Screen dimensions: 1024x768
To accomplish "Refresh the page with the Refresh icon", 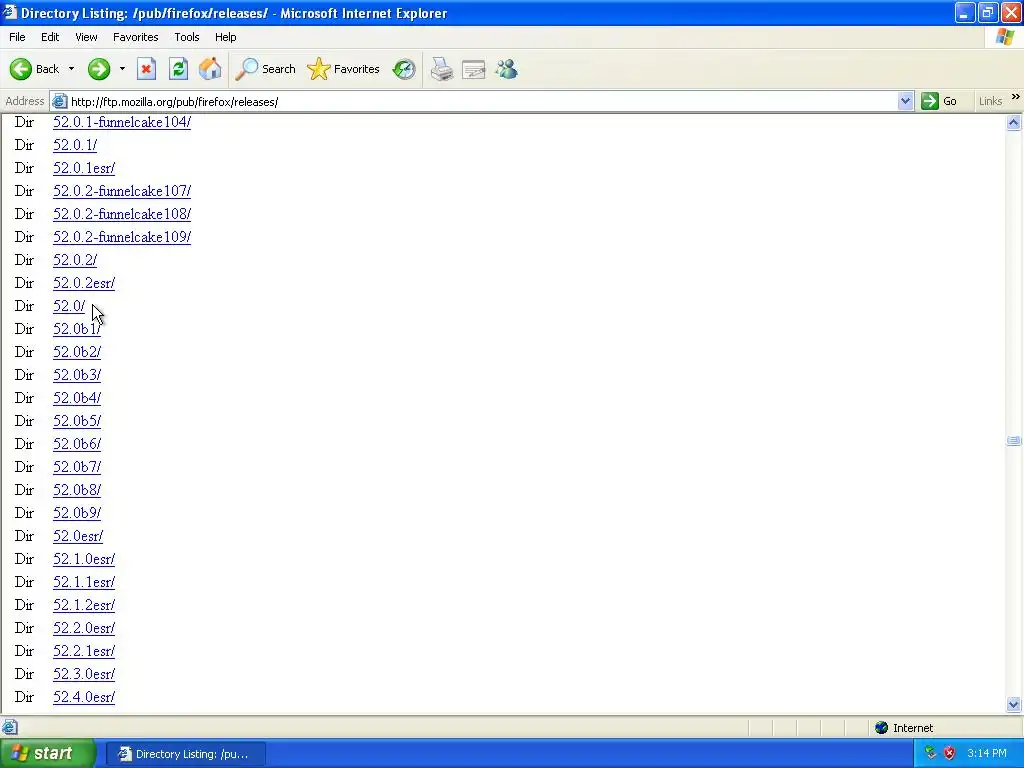I will (x=178, y=69).
